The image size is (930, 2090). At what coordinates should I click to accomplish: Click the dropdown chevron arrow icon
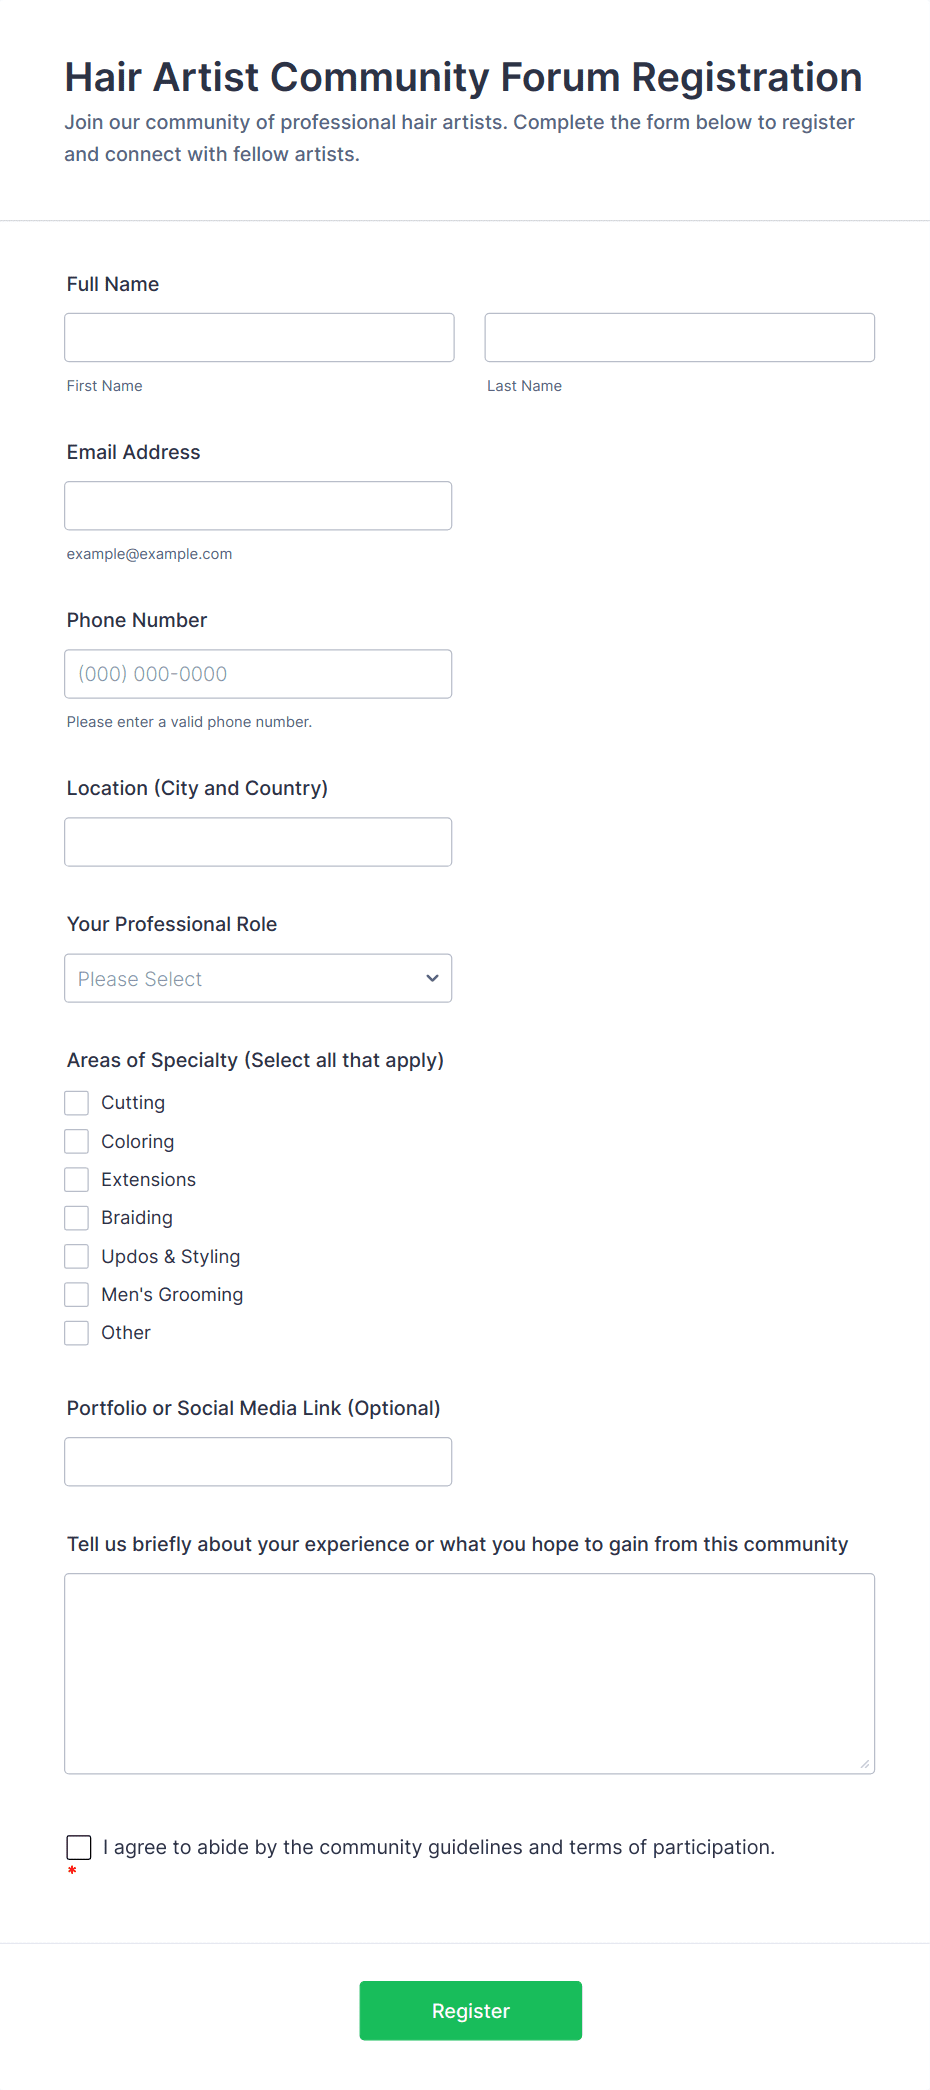pos(432,978)
